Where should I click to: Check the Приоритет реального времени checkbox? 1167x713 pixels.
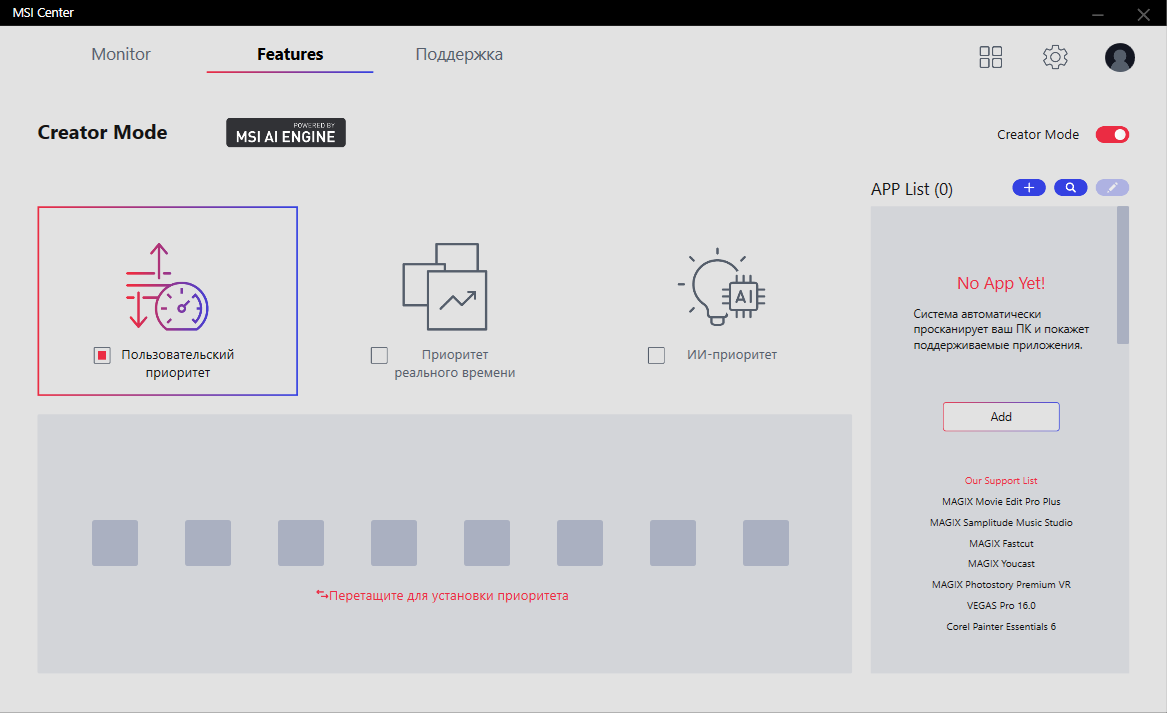click(380, 356)
